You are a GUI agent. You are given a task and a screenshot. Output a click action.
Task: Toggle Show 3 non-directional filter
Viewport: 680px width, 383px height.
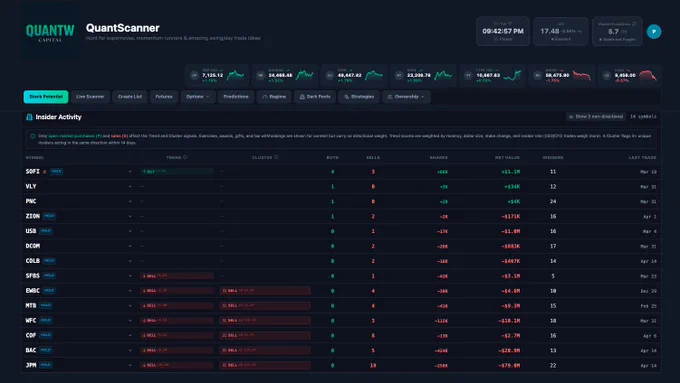click(x=596, y=117)
